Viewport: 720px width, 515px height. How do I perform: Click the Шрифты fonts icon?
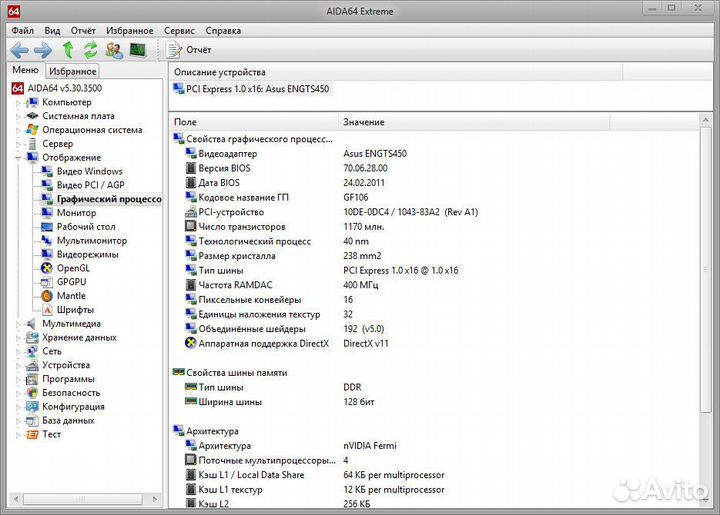(x=47, y=310)
